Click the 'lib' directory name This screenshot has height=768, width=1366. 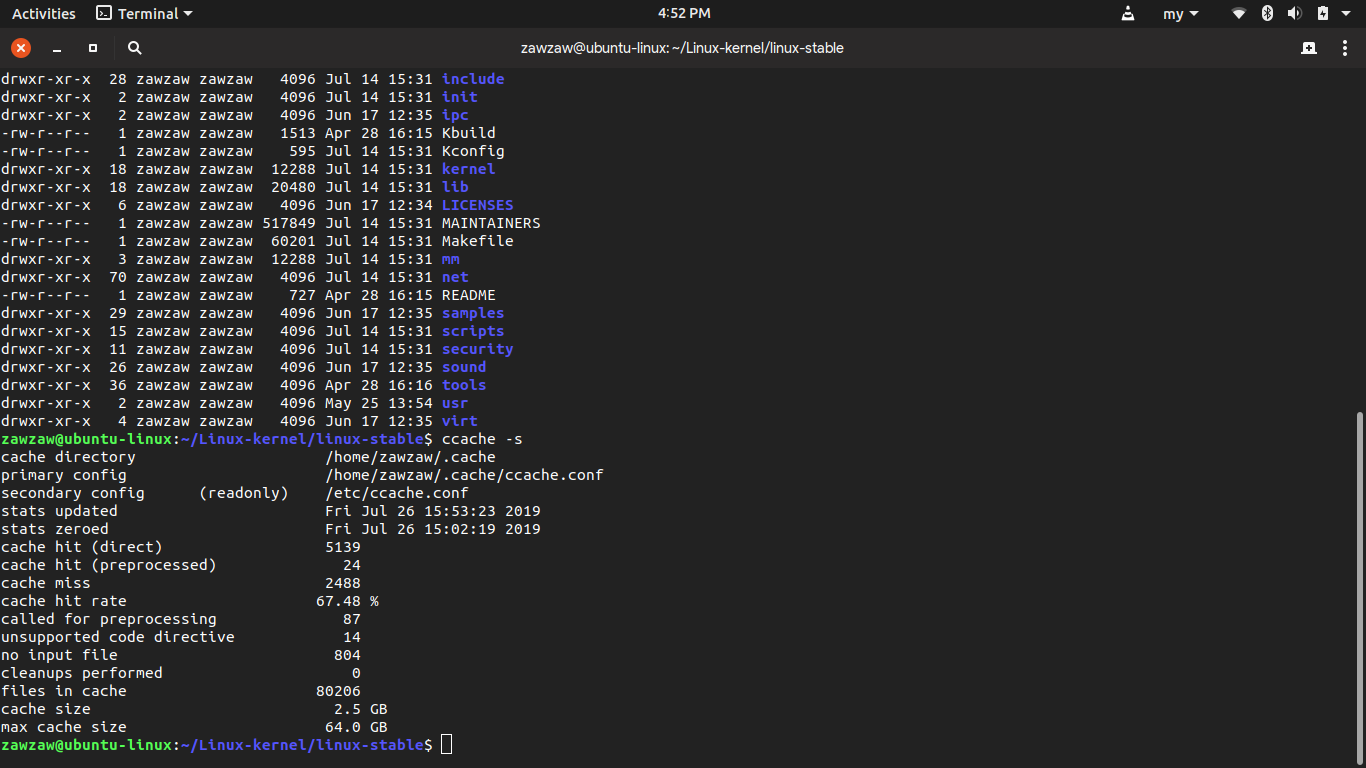pyautogui.click(x=455, y=187)
